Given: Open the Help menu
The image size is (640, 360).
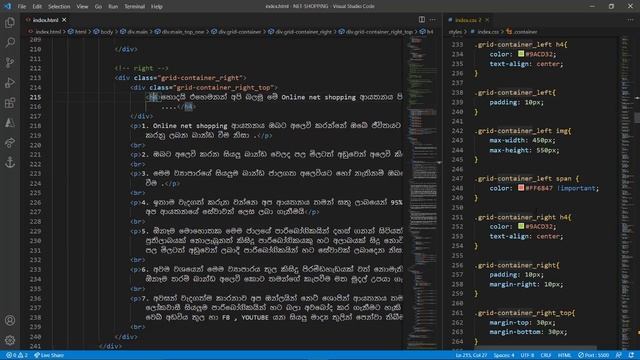Looking at the screenshot, I should tap(157, 7).
